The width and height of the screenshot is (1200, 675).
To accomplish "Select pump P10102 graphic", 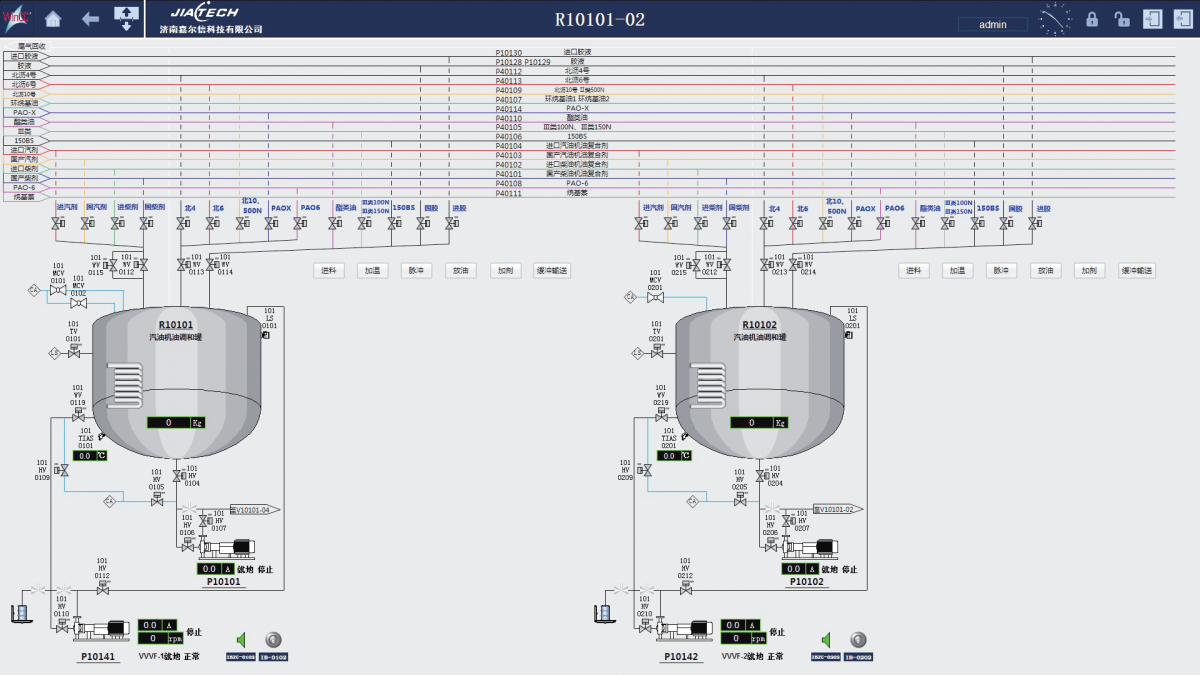I will (x=812, y=548).
